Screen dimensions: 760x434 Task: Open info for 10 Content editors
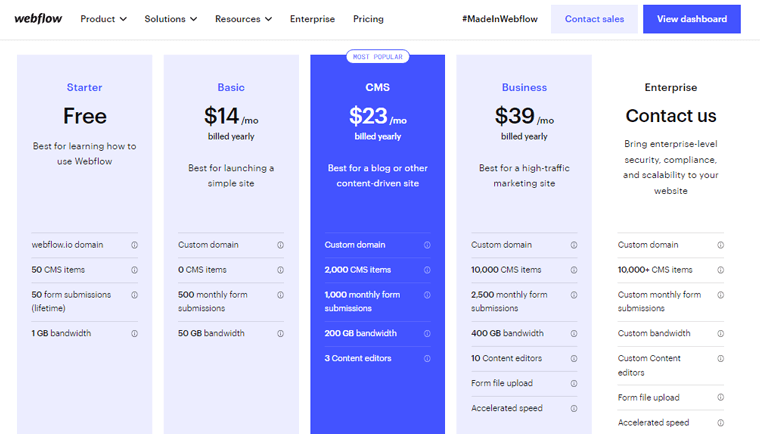click(x=574, y=359)
